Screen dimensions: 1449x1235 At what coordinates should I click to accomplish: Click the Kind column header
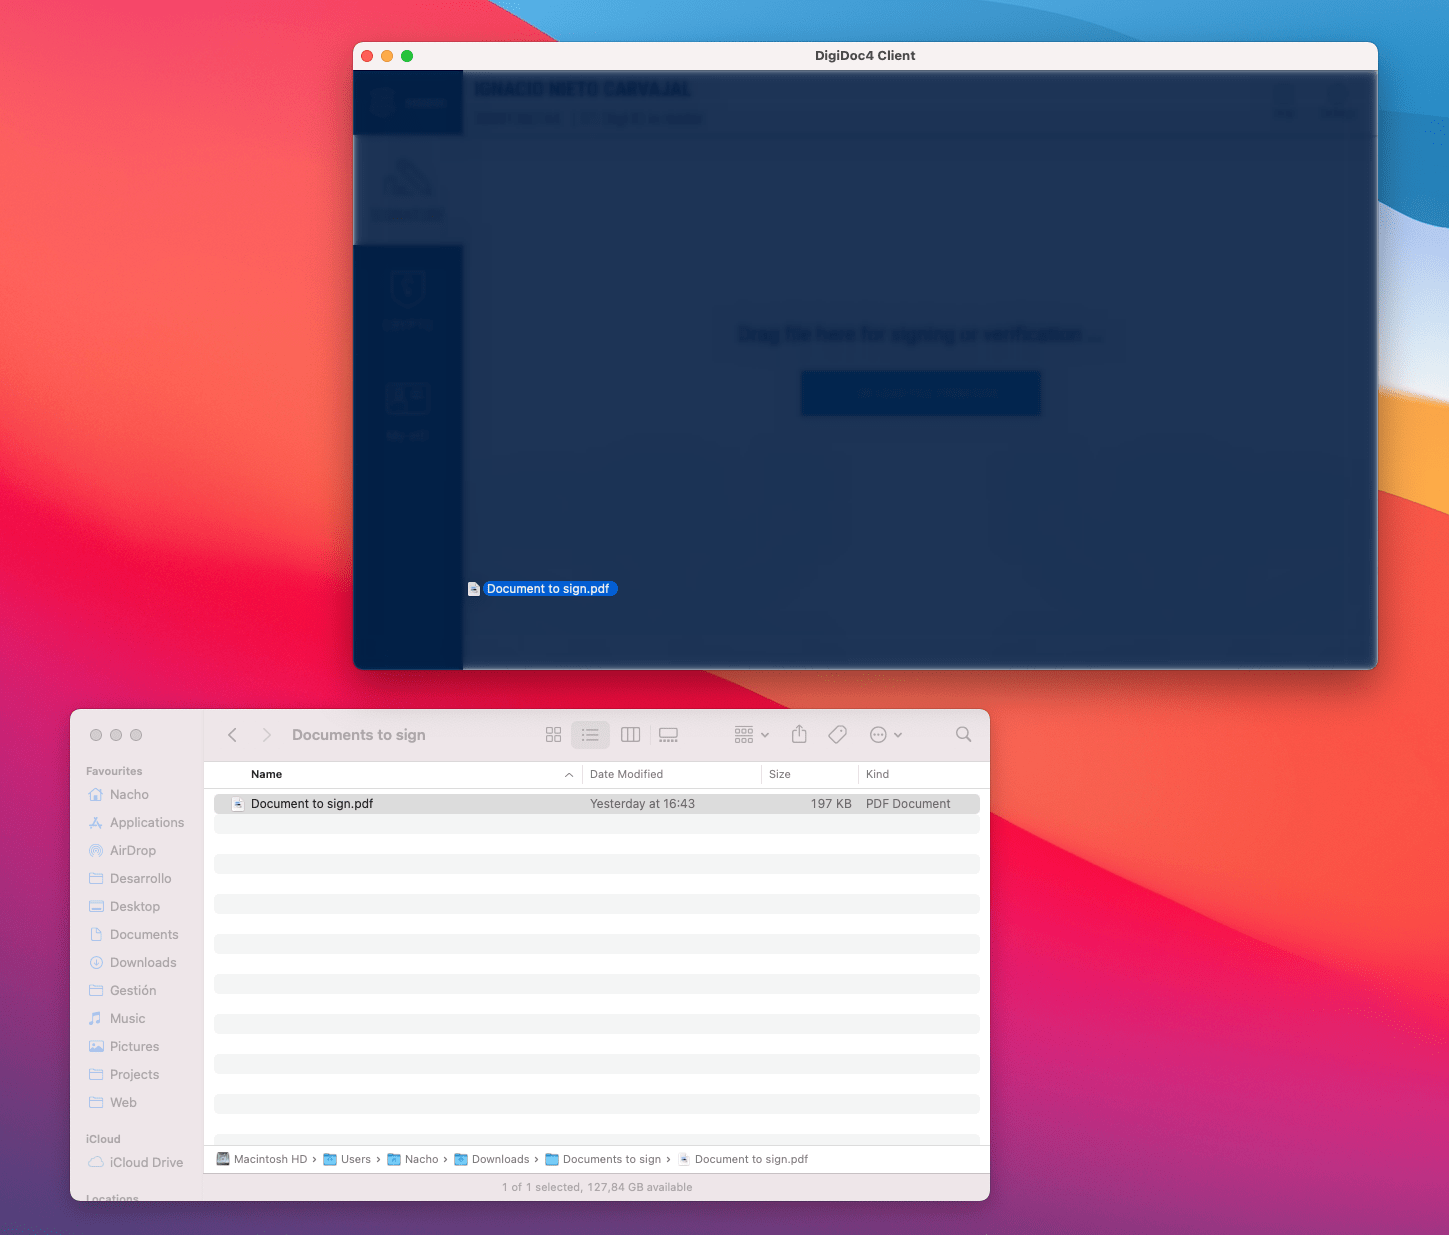(x=877, y=774)
